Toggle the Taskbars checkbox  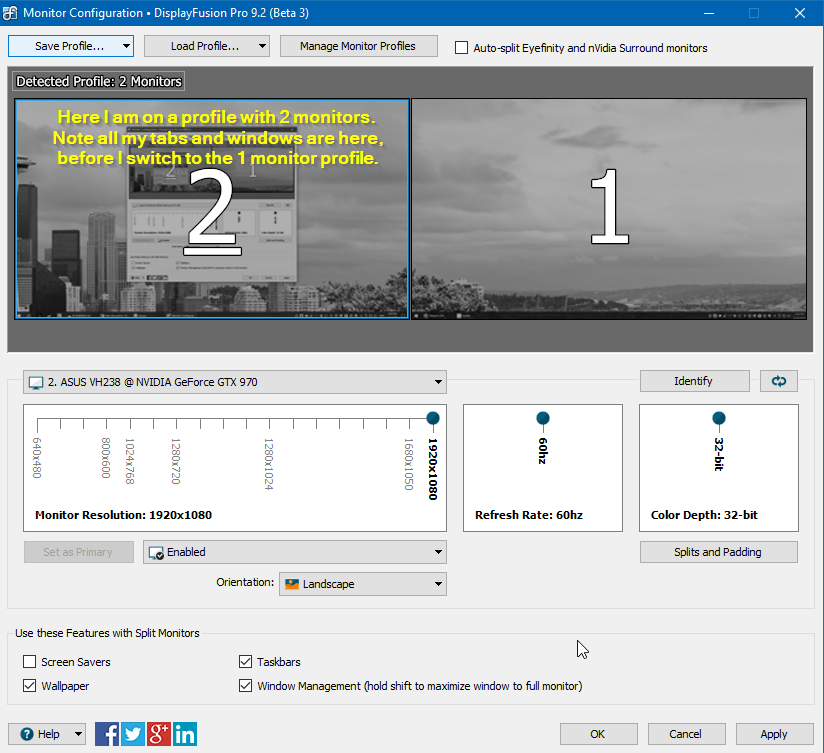coord(246,662)
